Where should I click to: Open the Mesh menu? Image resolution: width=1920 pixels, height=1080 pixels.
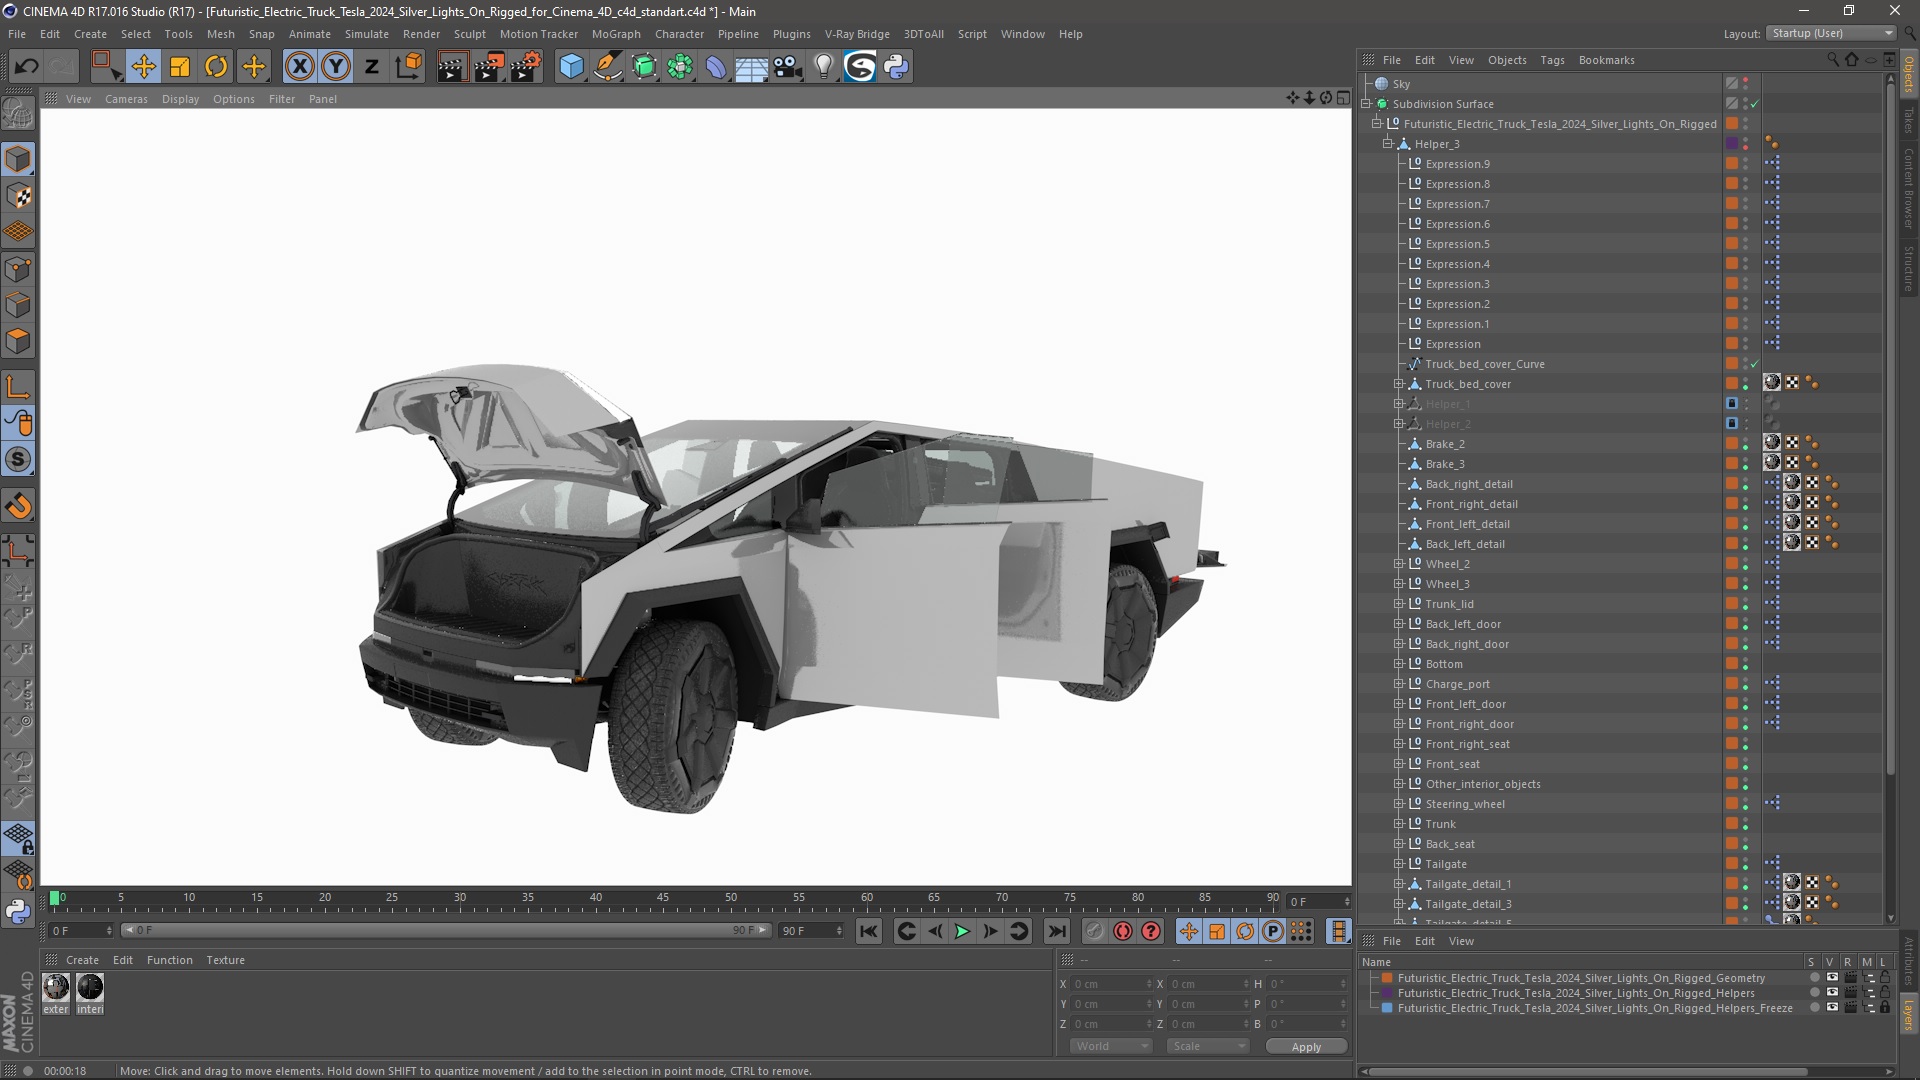point(220,34)
